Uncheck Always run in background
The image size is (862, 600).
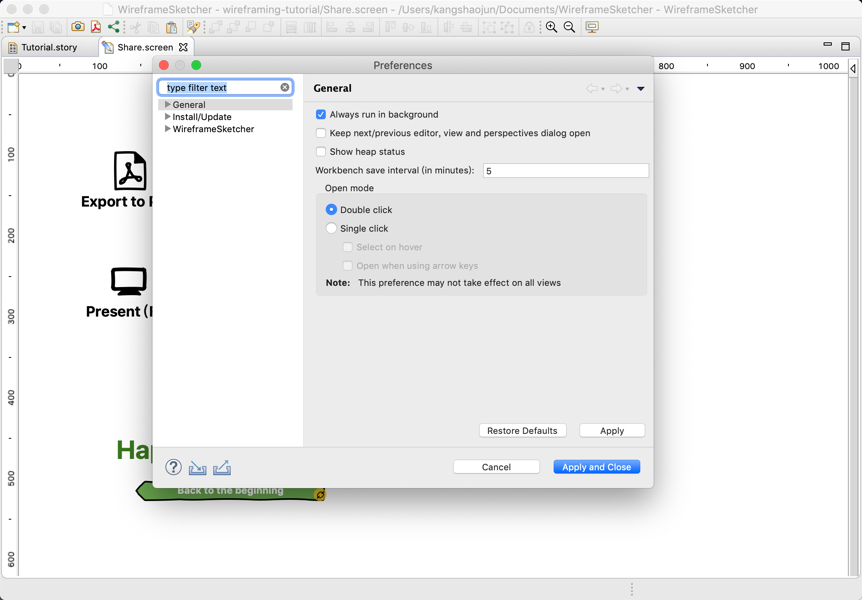click(x=321, y=114)
